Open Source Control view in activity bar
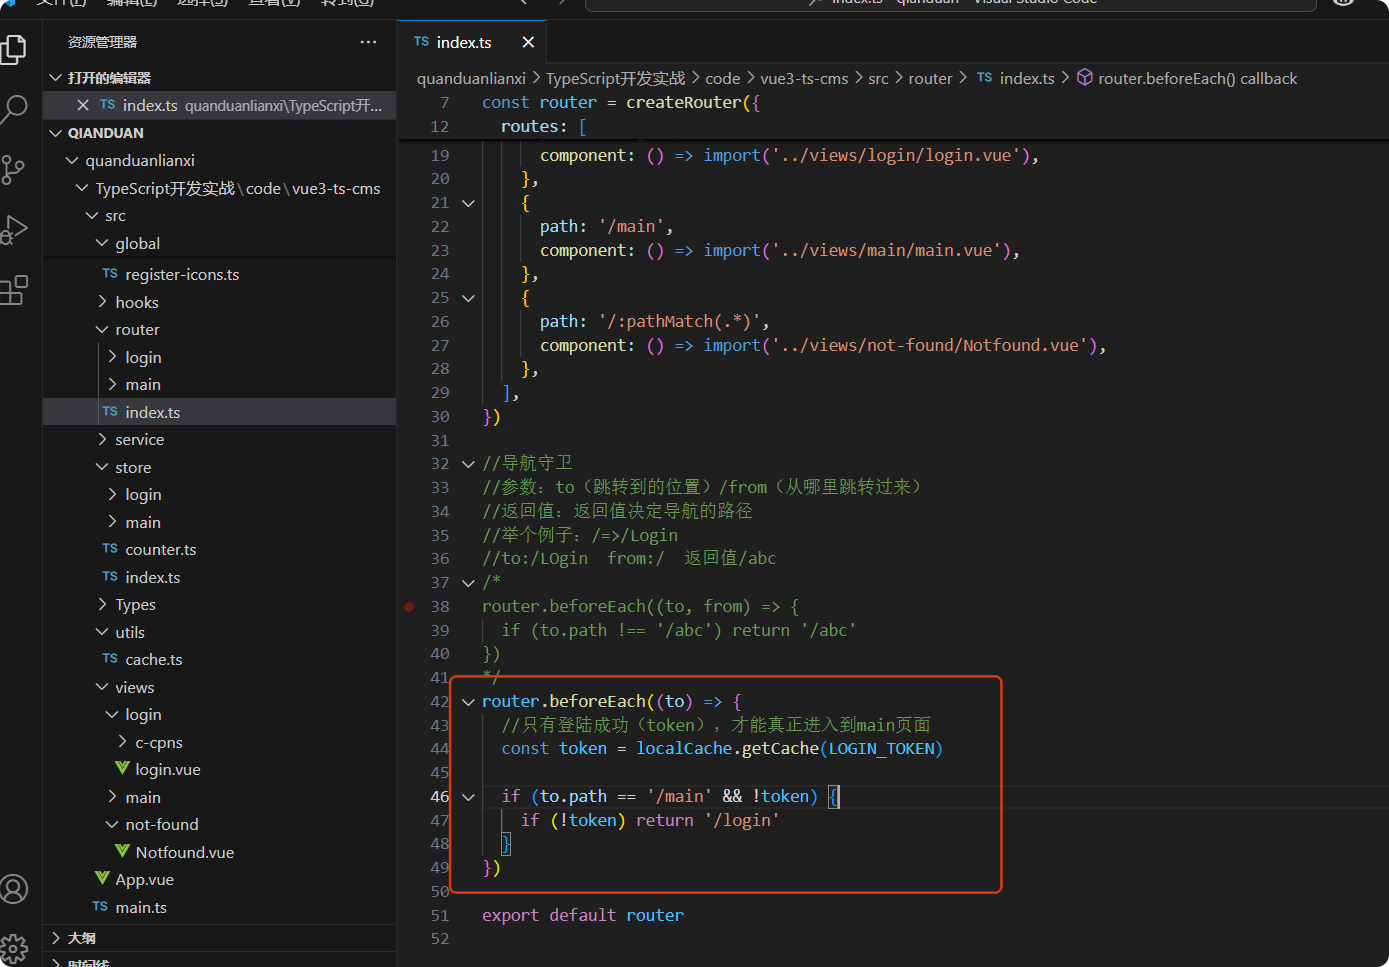 point(13,170)
